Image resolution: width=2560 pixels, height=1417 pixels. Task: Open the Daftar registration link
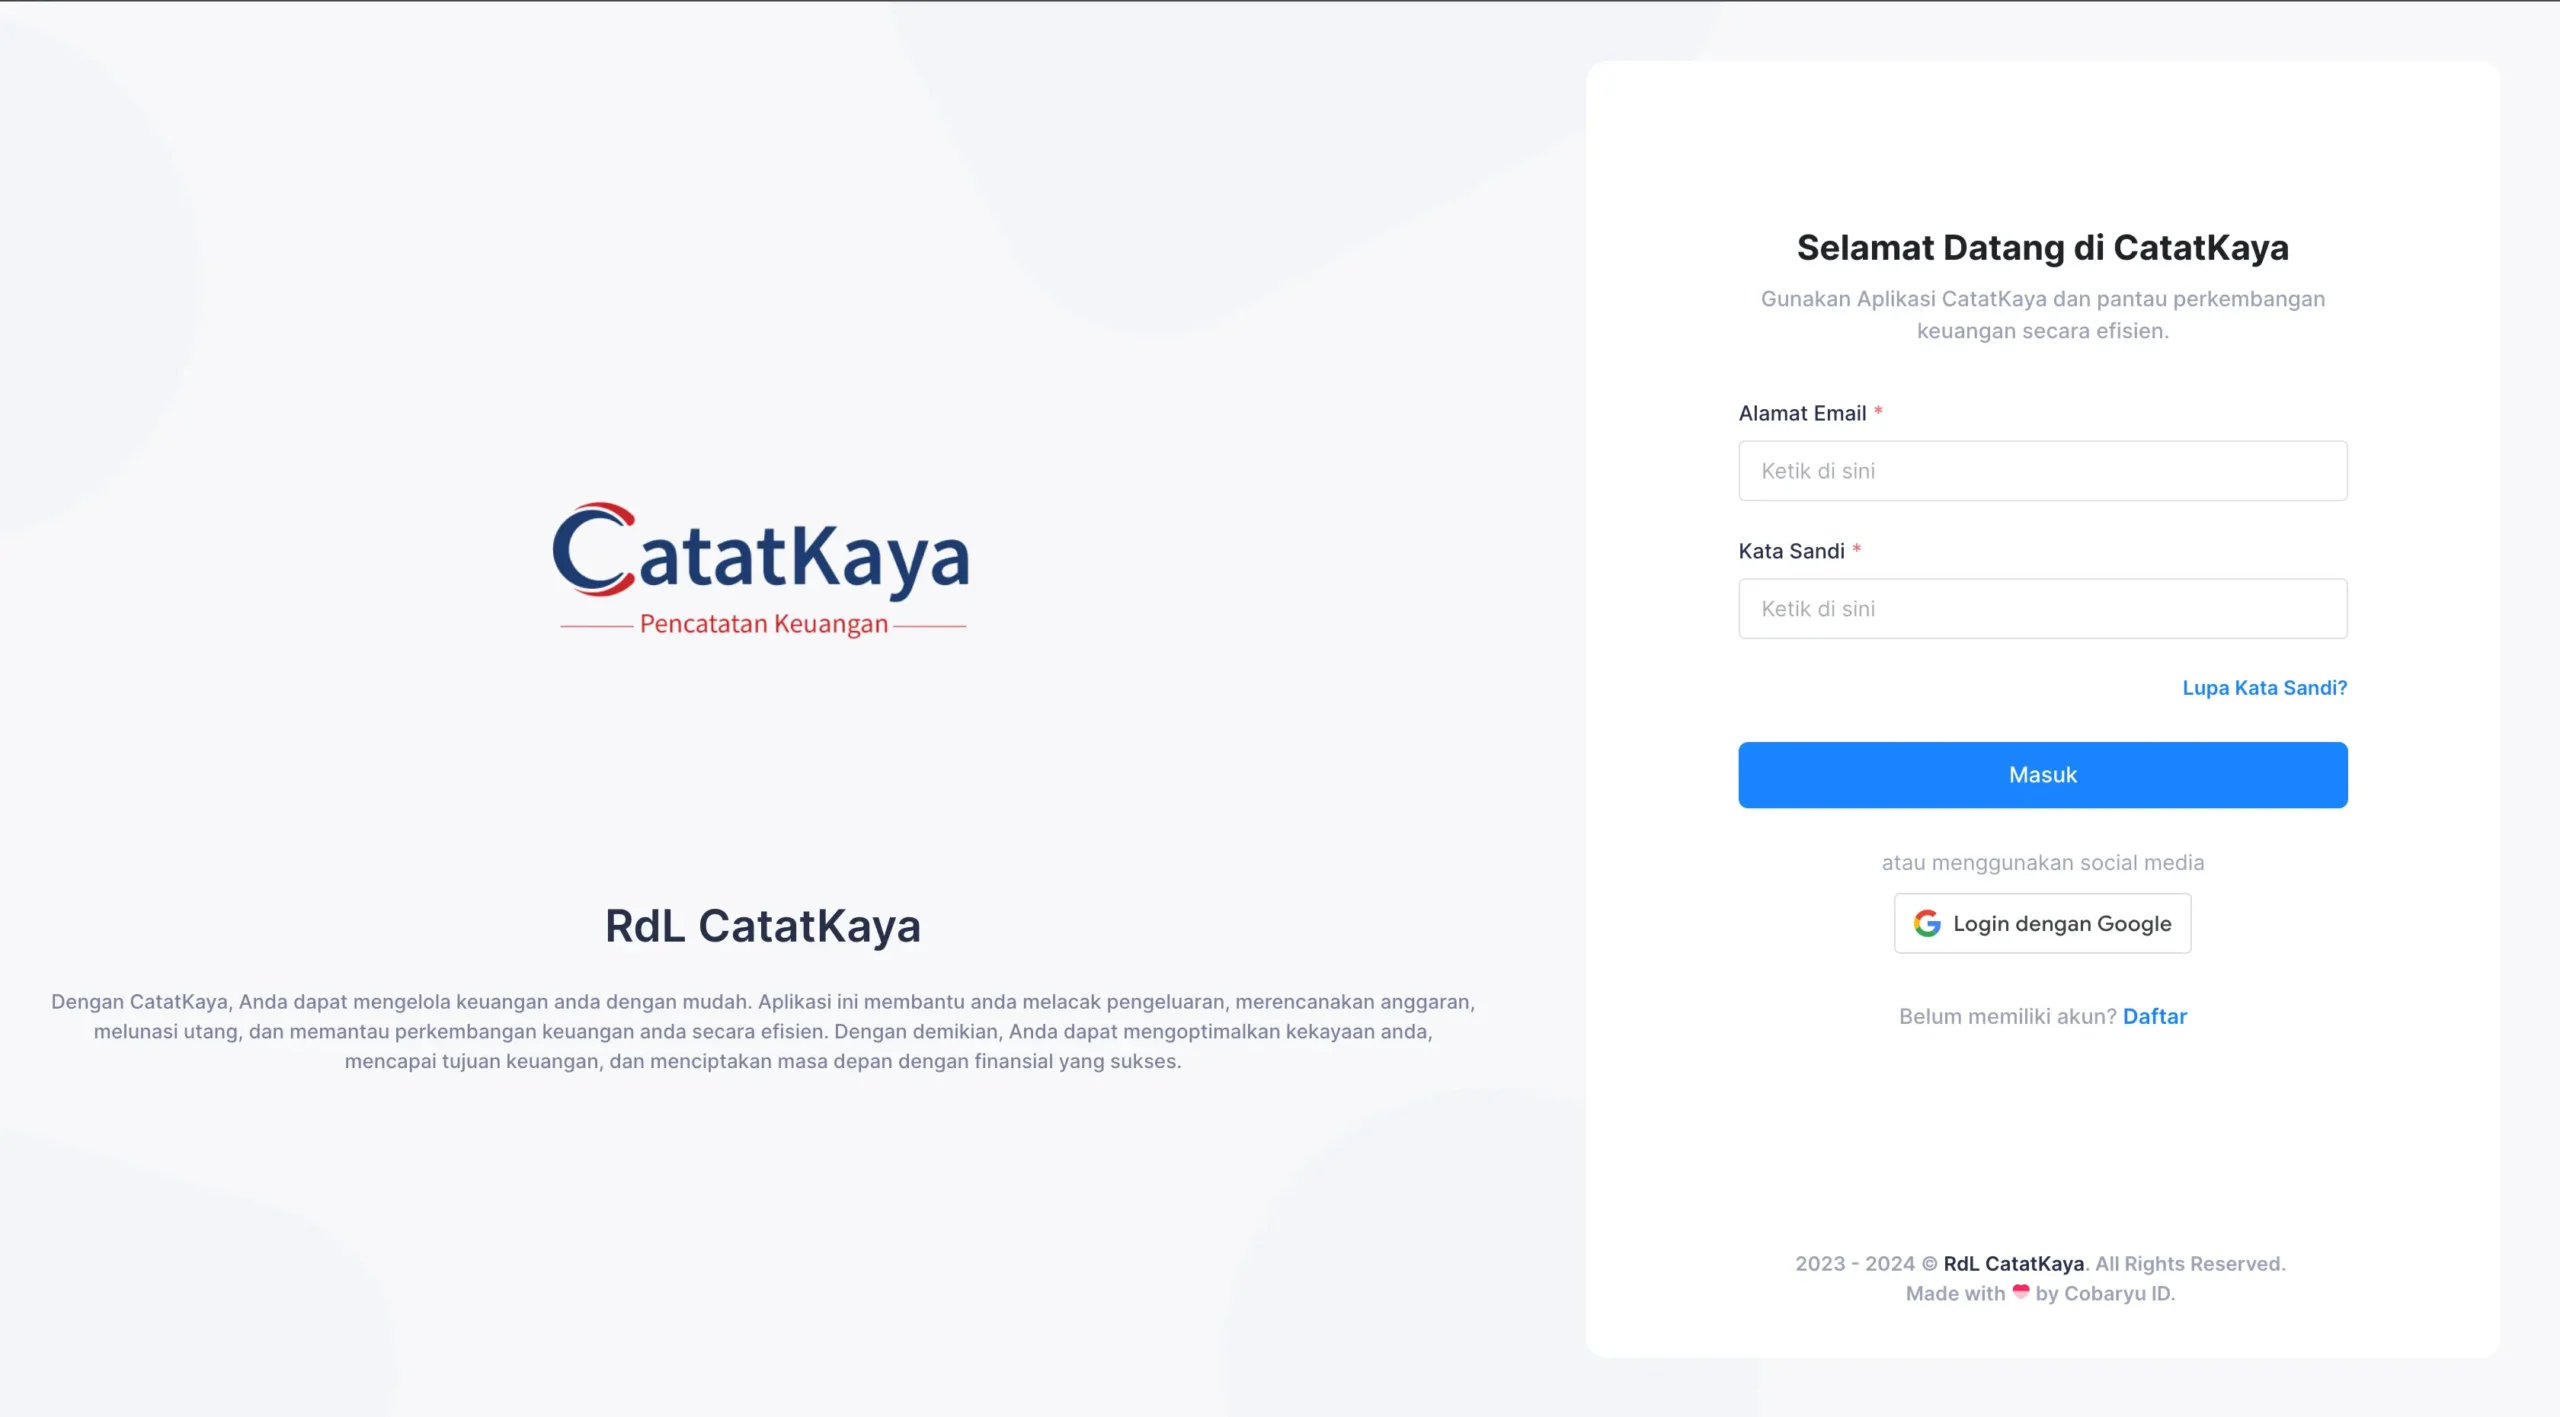(x=2154, y=1016)
